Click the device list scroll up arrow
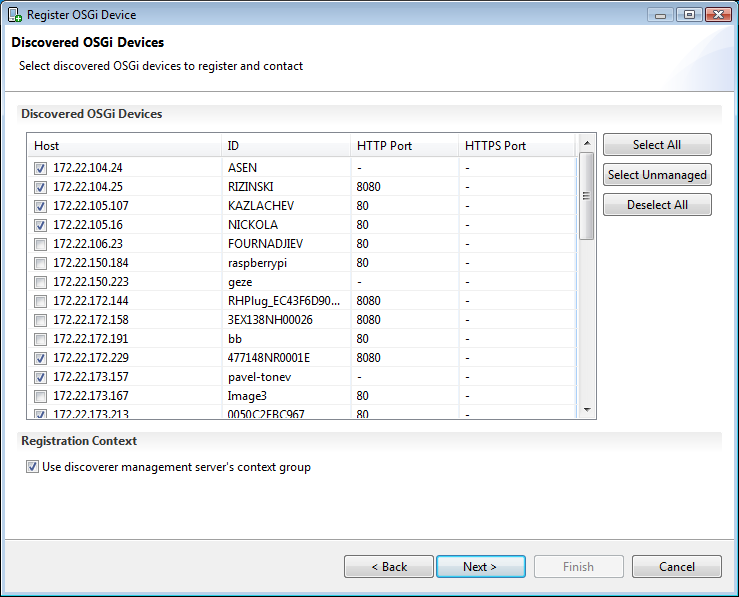The height and width of the screenshot is (597, 739). [587, 143]
